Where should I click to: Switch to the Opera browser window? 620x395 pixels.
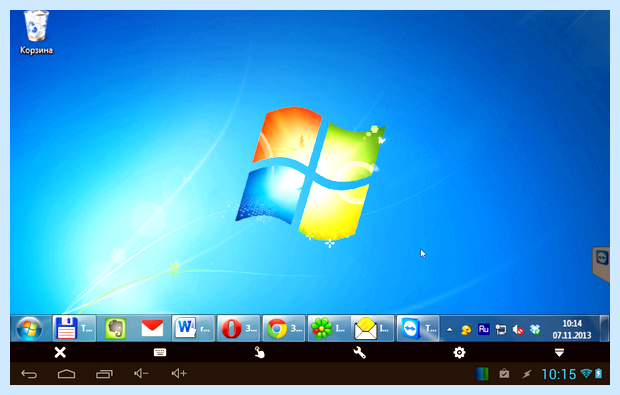pos(239,328)
